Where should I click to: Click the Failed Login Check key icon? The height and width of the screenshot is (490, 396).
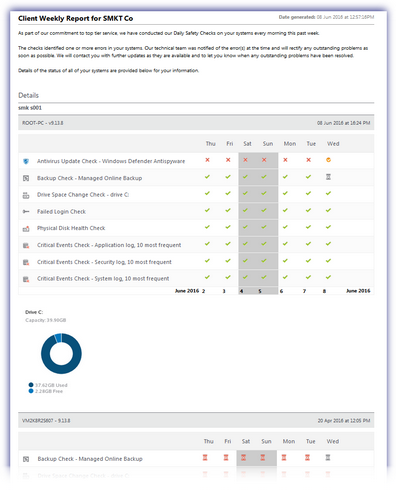point(26,212)
